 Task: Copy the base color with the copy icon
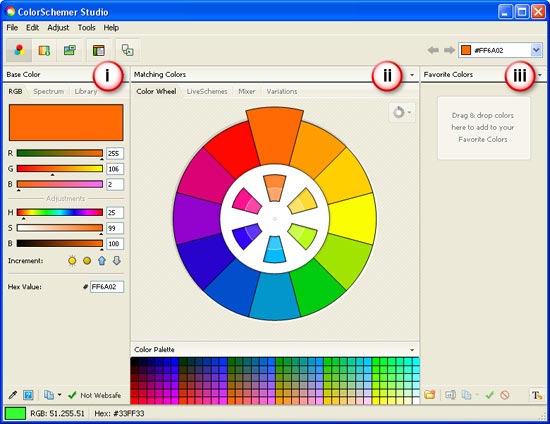(48, 395)
